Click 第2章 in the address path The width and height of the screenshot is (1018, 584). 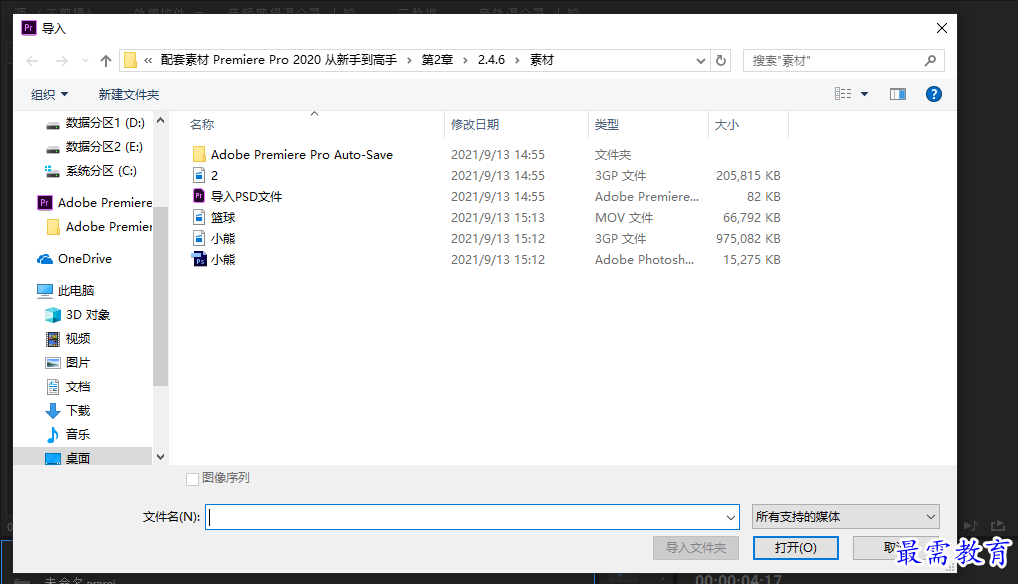438,60
